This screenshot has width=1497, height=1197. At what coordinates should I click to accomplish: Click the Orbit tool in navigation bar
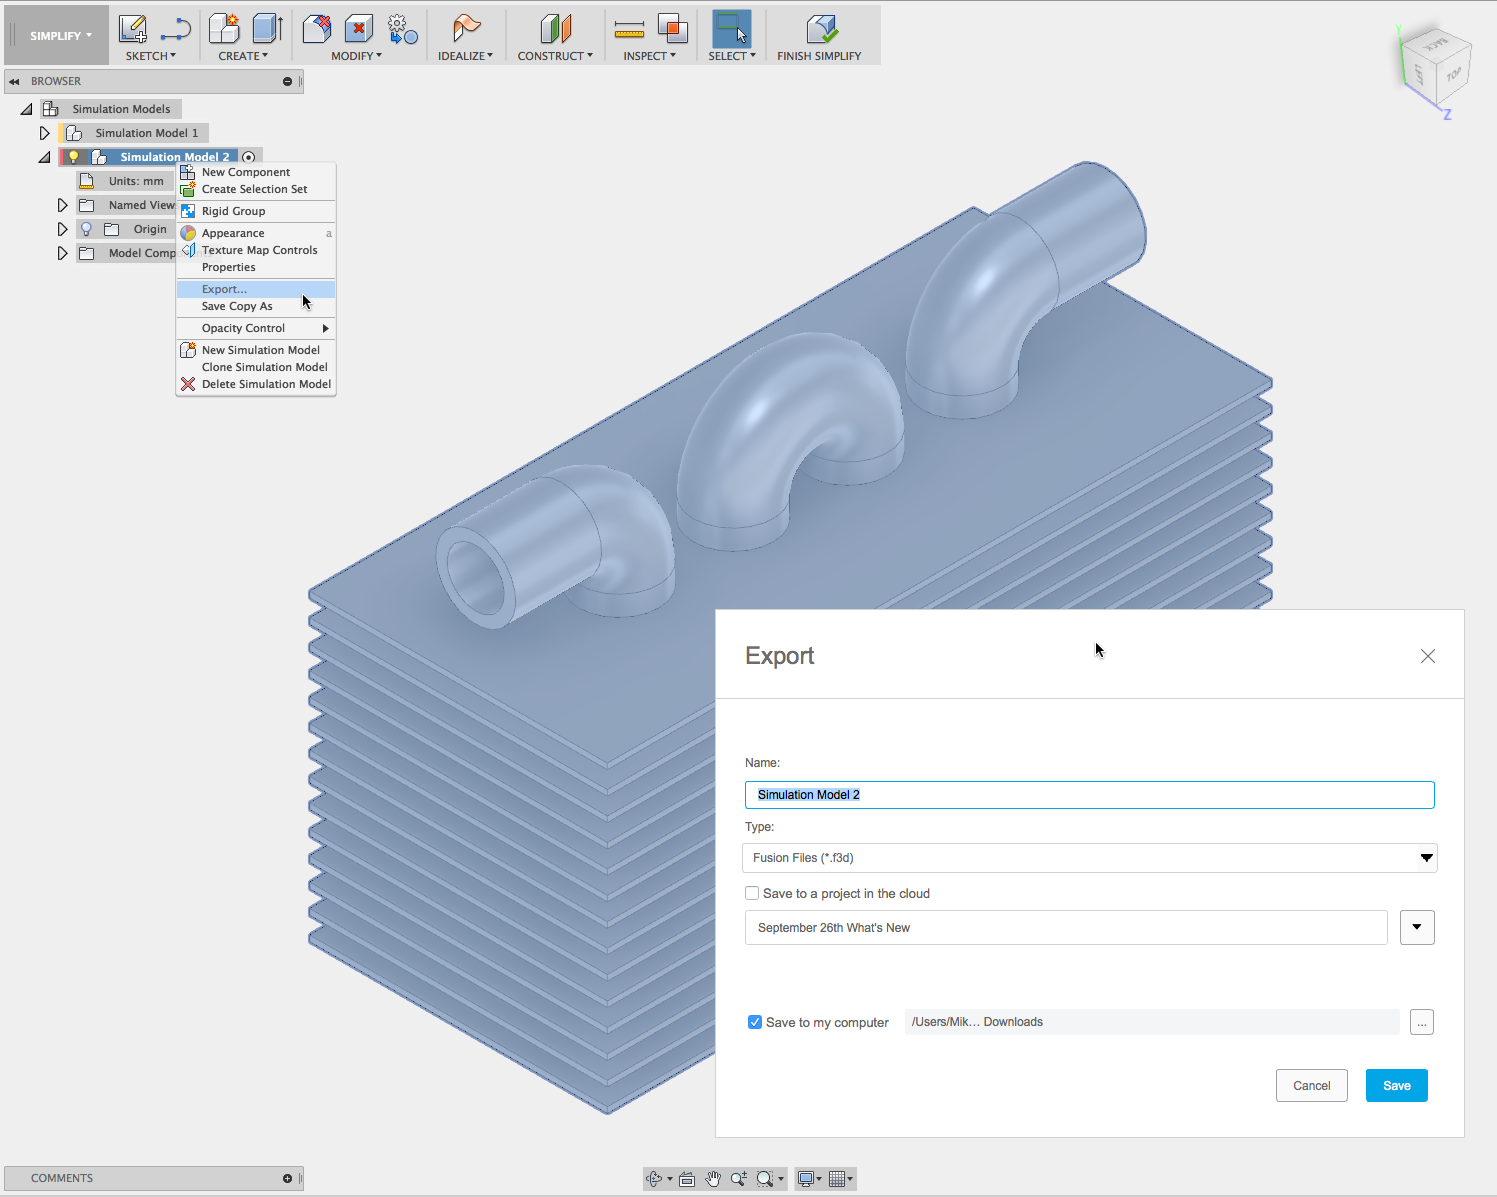tap(654, 1179)
